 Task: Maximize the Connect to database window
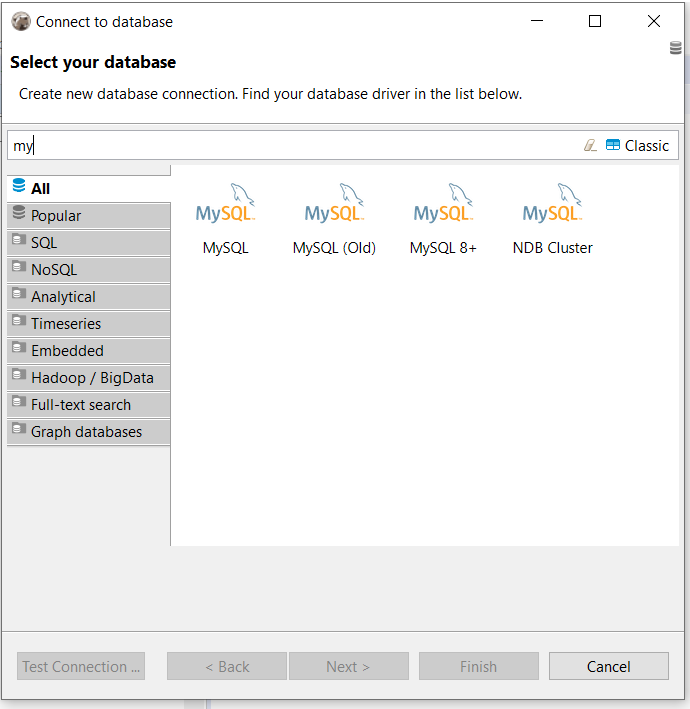point(595,21)
